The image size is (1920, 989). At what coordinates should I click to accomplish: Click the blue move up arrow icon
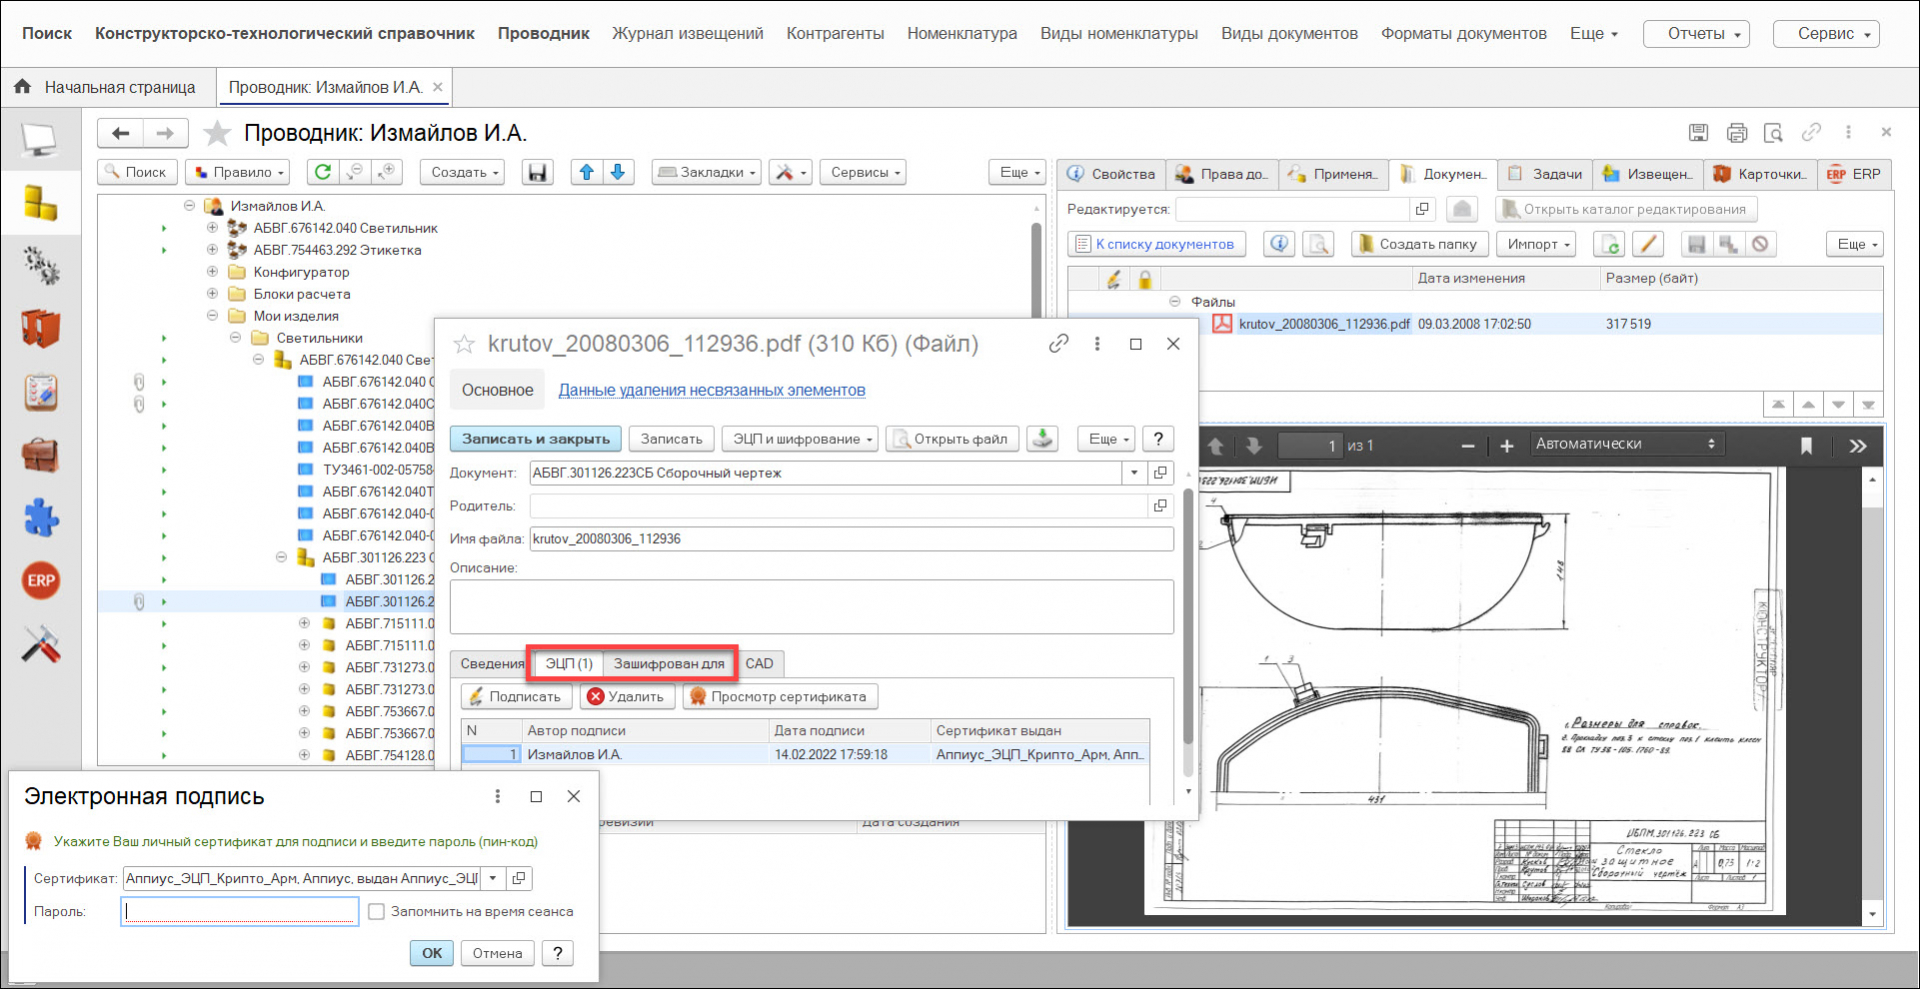(x=587, y=172)
